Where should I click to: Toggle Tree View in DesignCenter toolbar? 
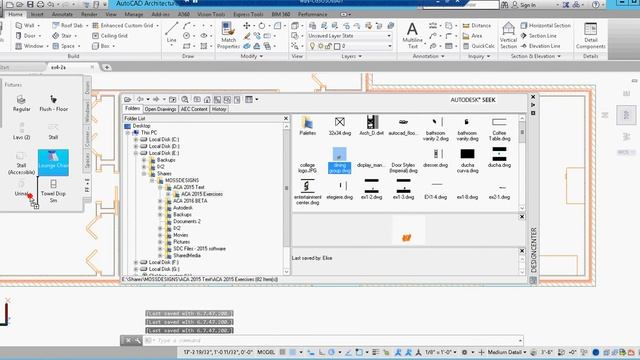(x=217, y=100)
